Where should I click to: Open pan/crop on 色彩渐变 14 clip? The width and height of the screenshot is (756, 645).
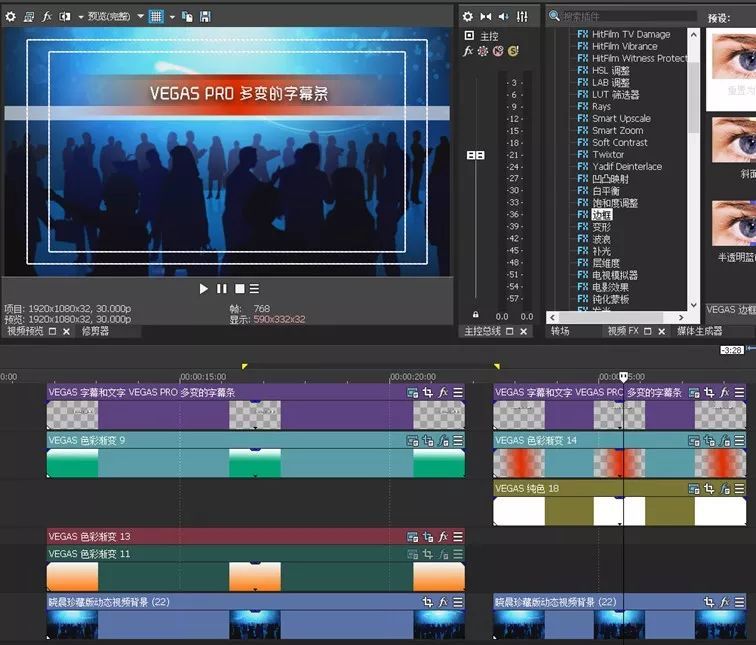(x=709, y=441)
